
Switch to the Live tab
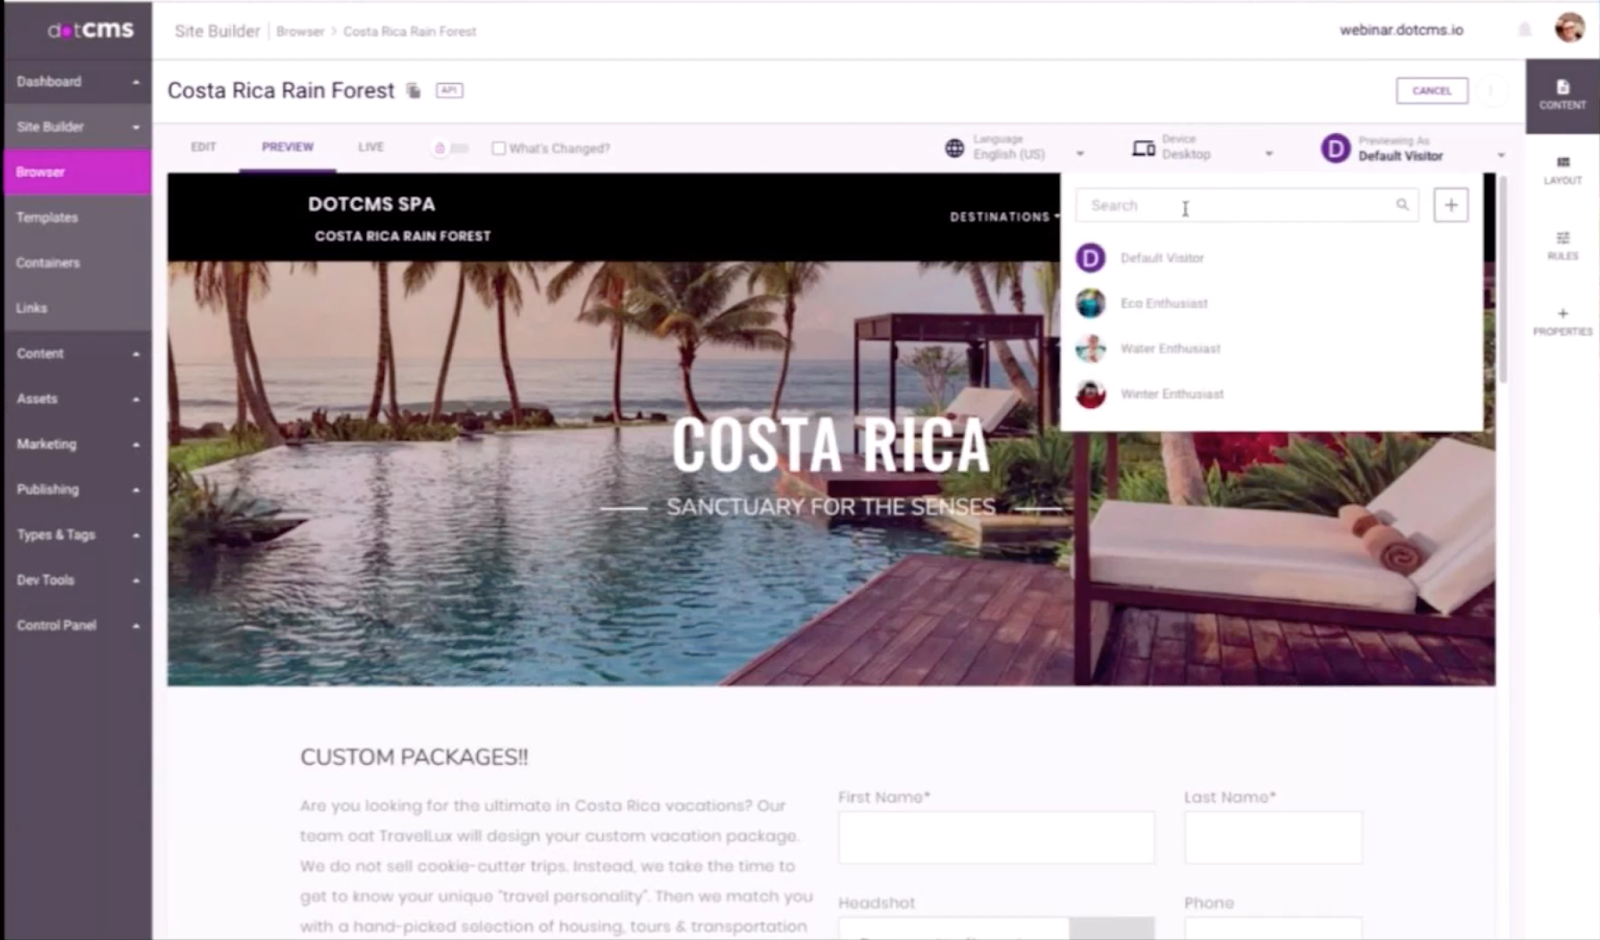[371, 147]
